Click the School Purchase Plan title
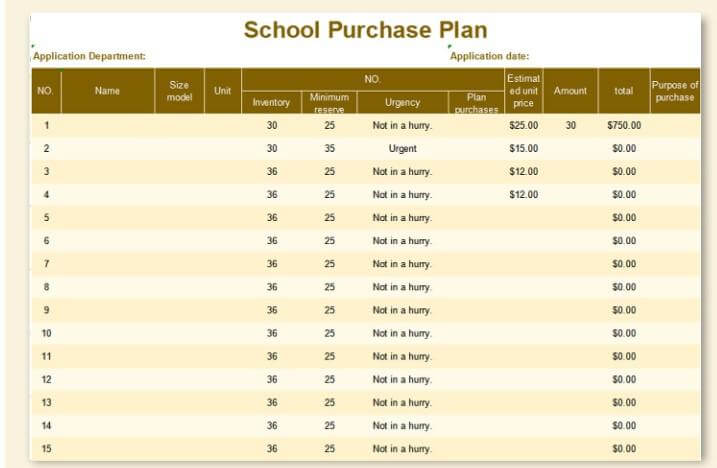 pyautogui.click(x=365, y=30)
